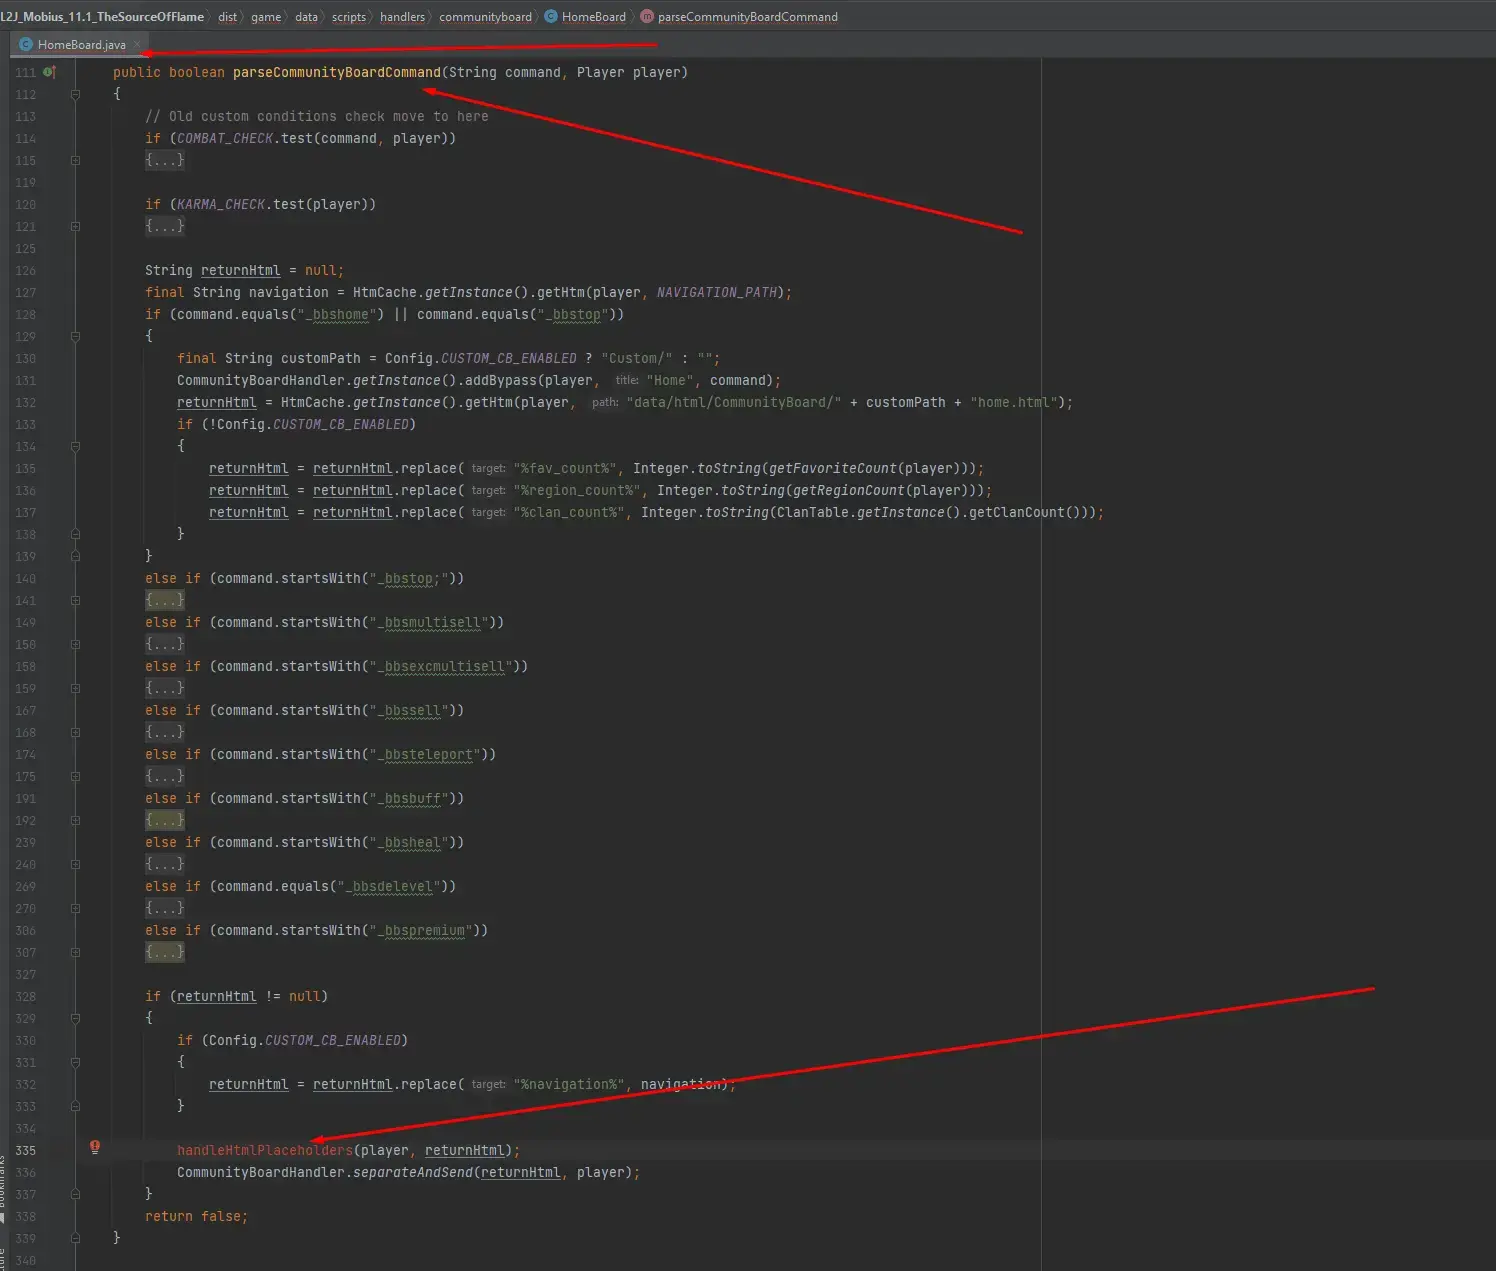
Task: Click the Java class icon on HomeBoard.java tab
Action: coord(26,44)
